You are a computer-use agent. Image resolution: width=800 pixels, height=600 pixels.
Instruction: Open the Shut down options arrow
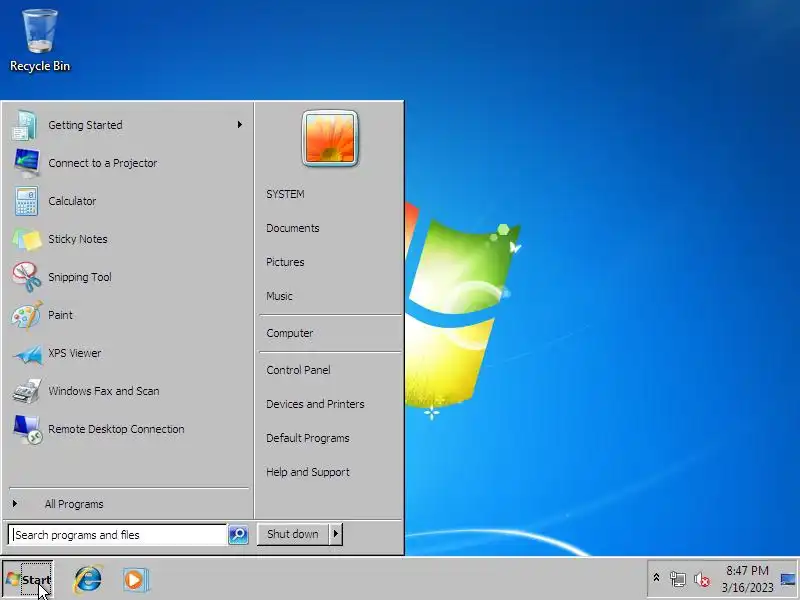pos(336,534)
